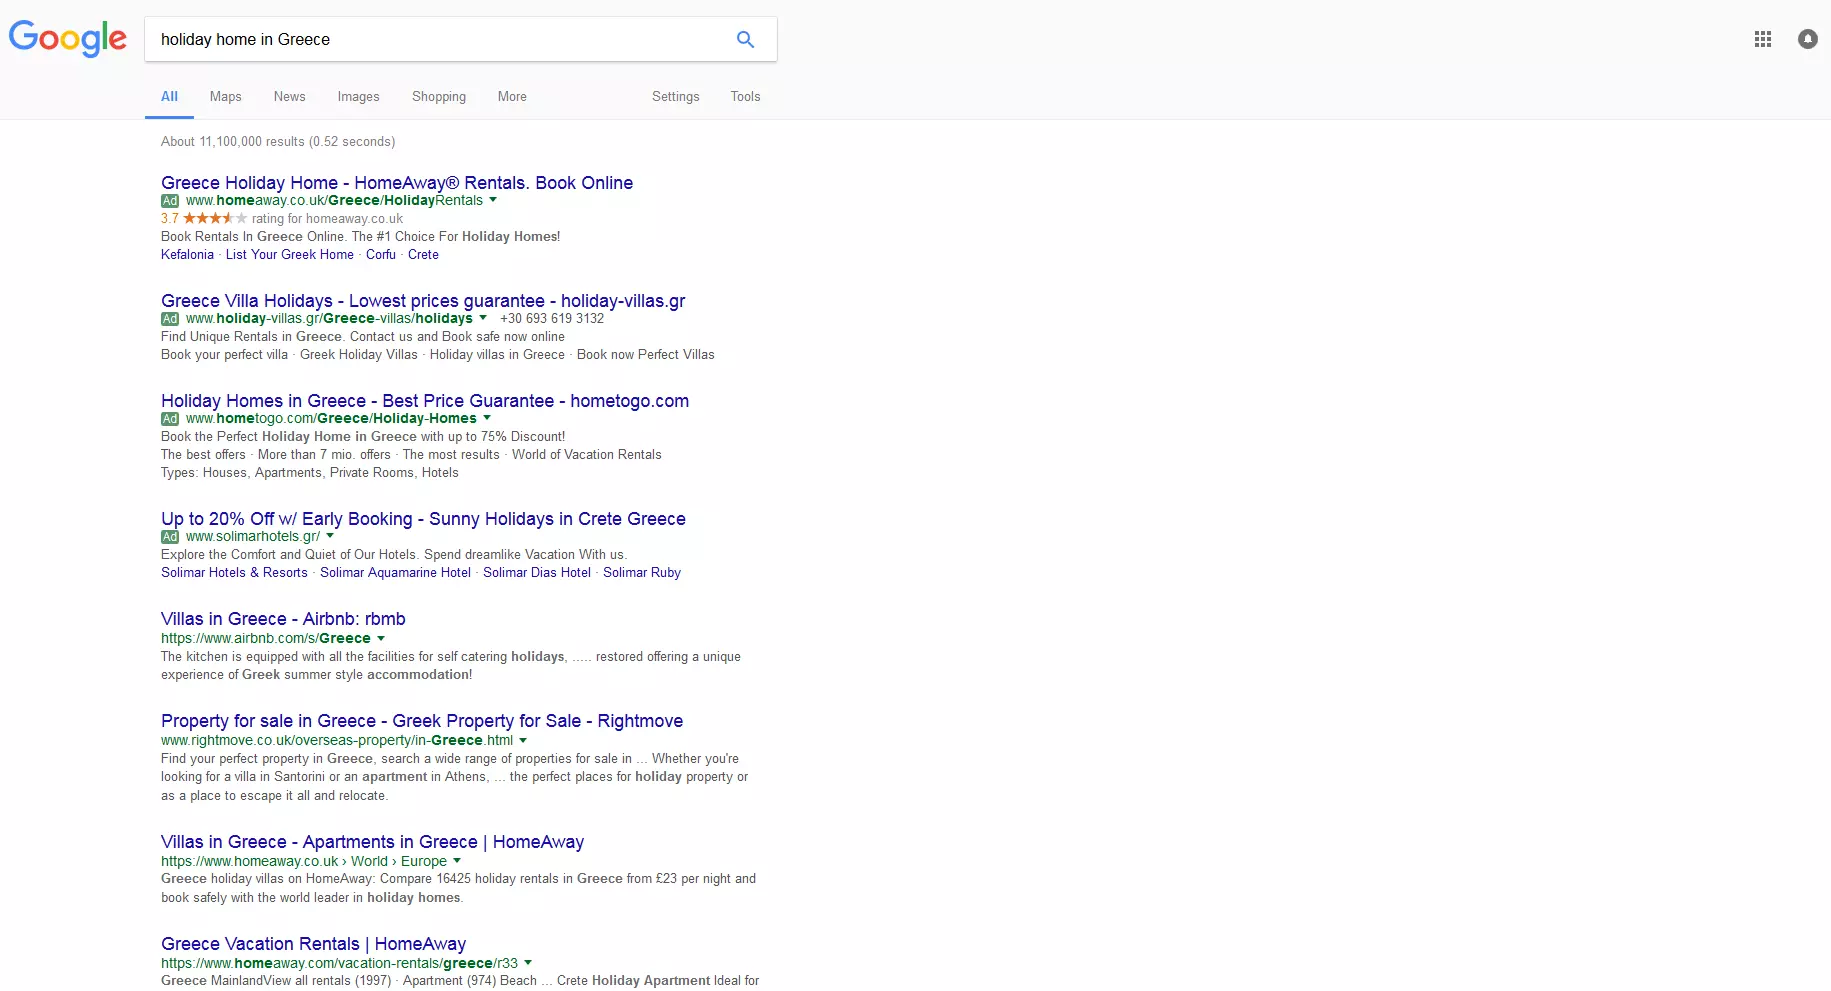
Task: Switch to the News tab
Action: 290,96
